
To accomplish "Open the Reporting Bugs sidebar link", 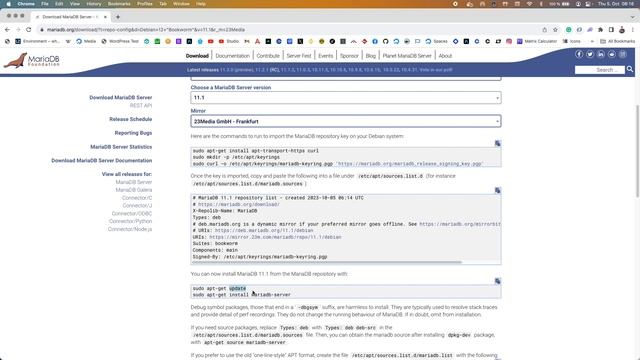I will pyautogui.click(x=133, y=133).
